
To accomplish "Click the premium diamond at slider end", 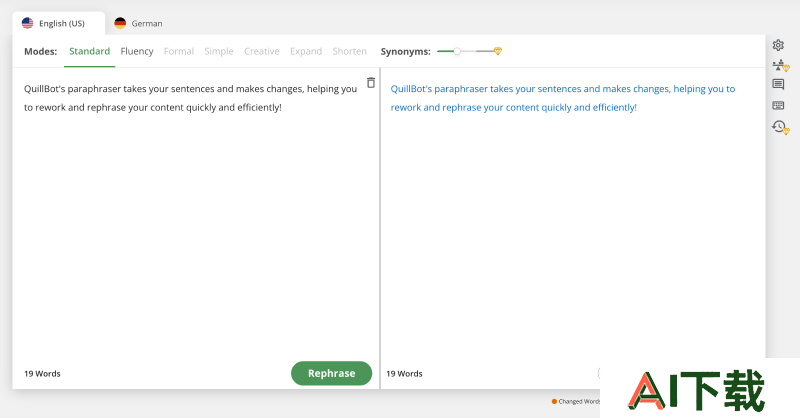I will click(498, 51).
